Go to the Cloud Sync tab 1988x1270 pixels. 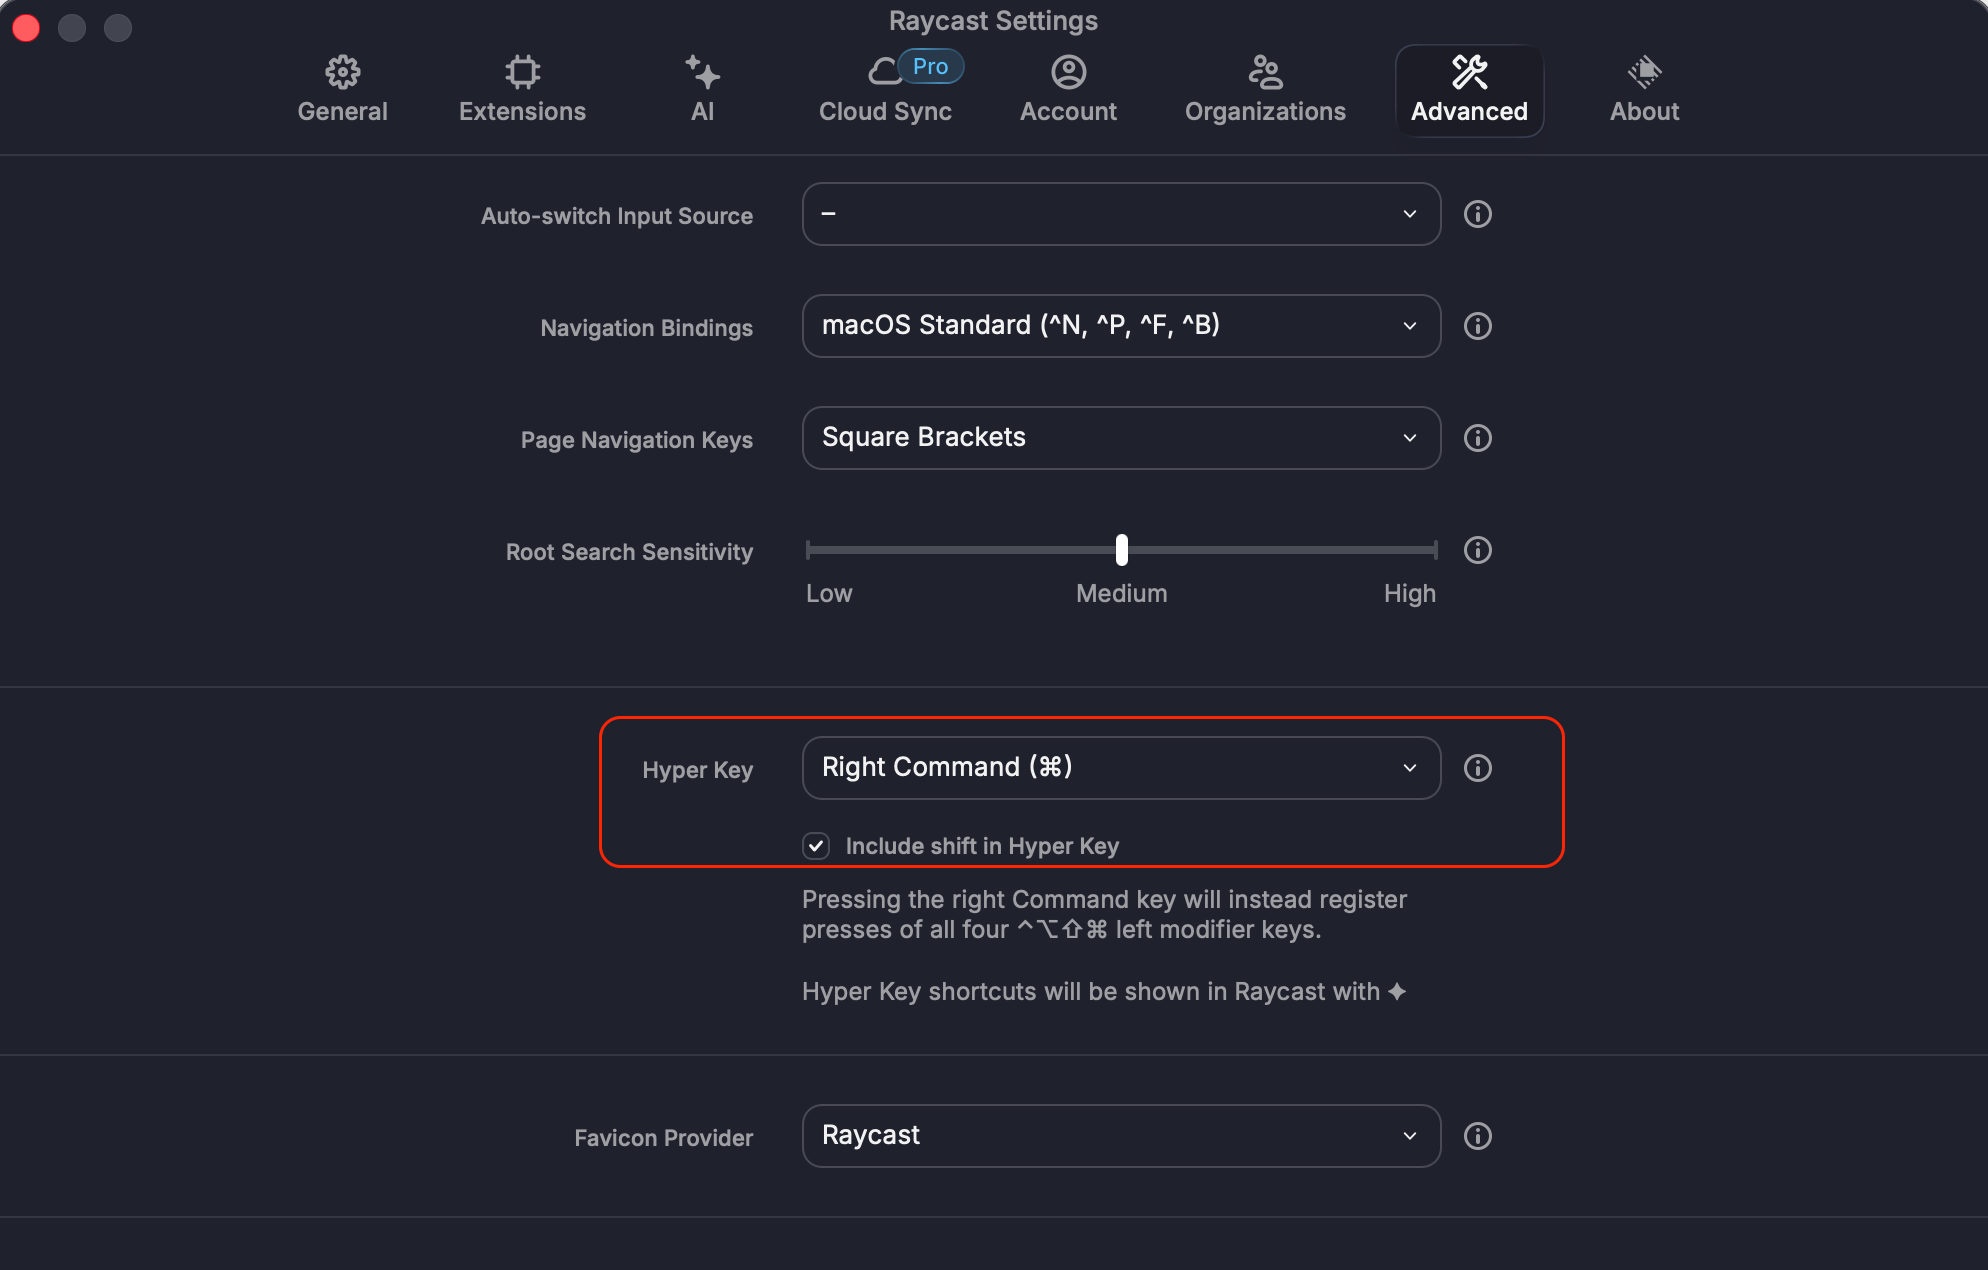pyautogui.click(x=885, y=90)
